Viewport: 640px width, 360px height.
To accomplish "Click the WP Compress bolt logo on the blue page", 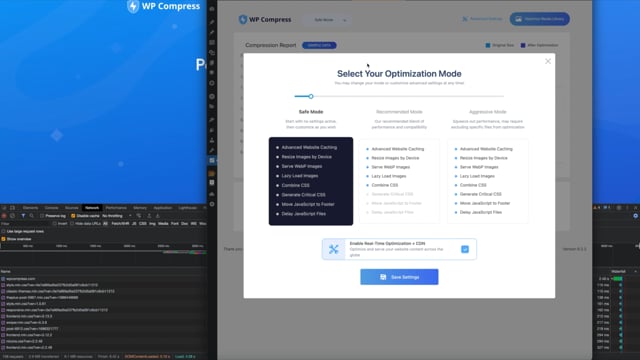I will tap(133, 6).
